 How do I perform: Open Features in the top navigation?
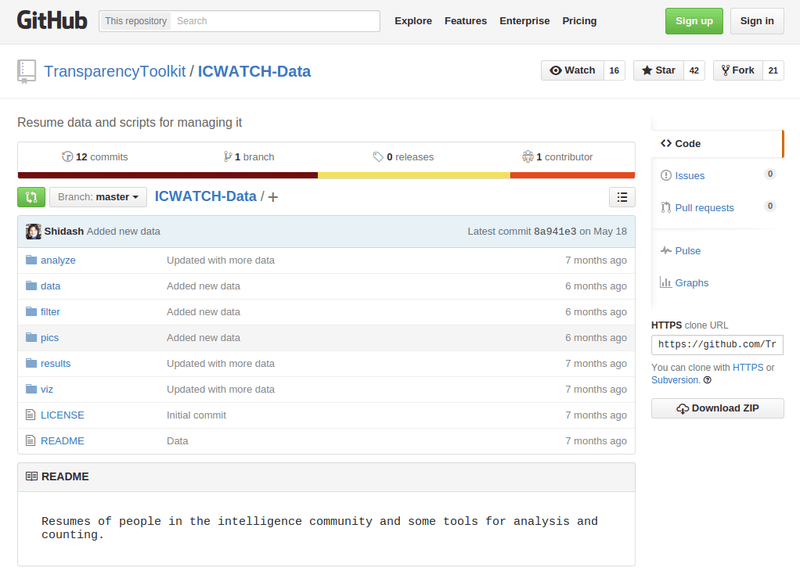coord(465,21)
